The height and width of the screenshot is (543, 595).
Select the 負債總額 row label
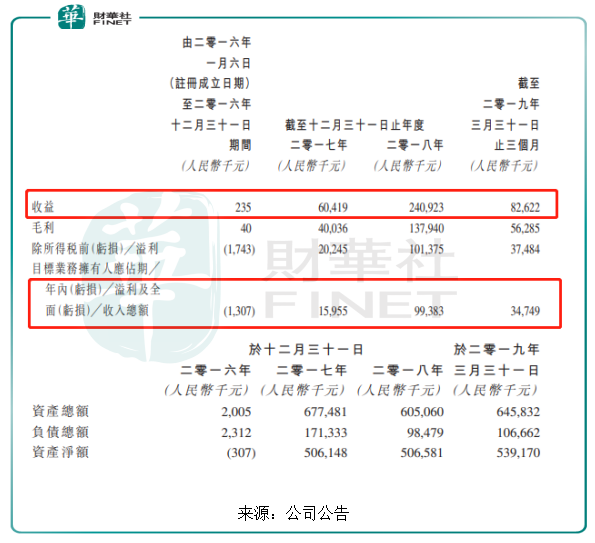tap(61, 432)
